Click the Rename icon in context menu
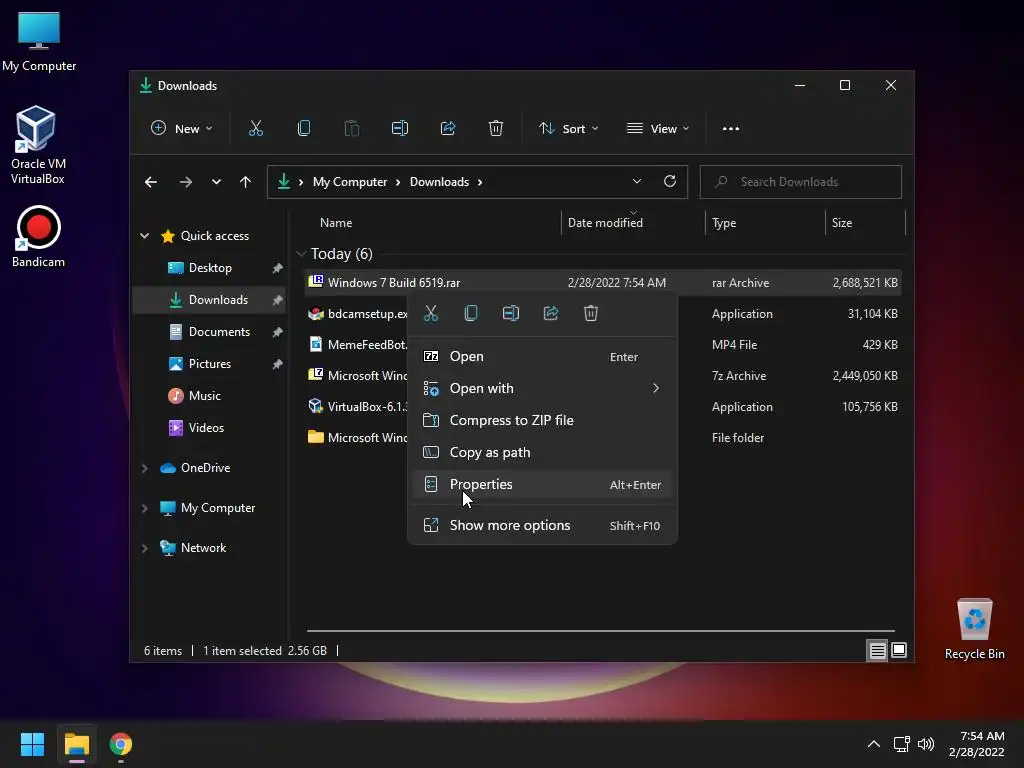 pyautogui.click(x=511, y=313)
